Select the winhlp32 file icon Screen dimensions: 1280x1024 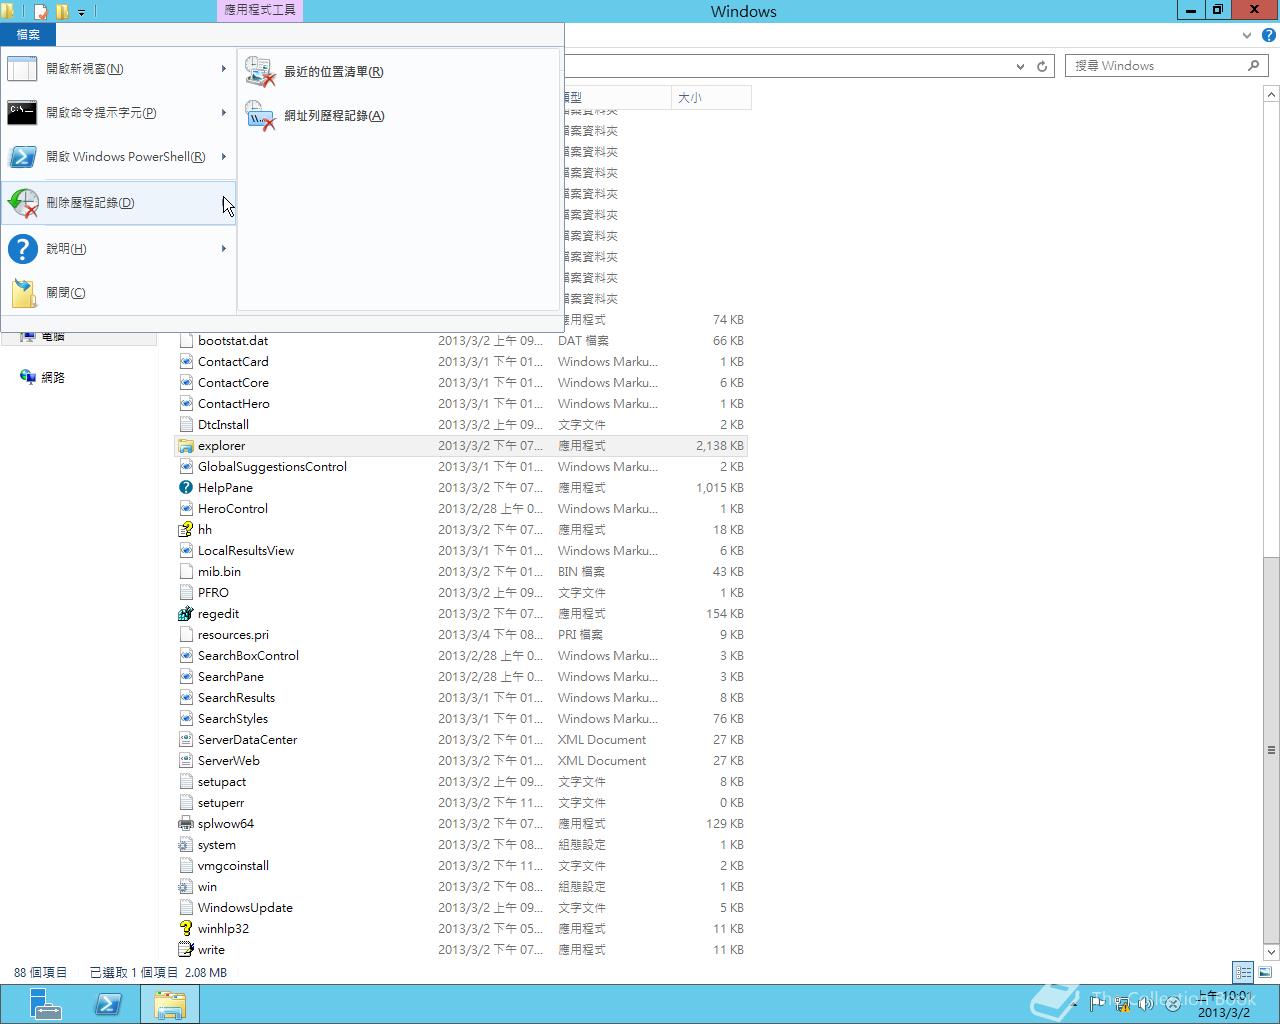(x=185, y=929)
